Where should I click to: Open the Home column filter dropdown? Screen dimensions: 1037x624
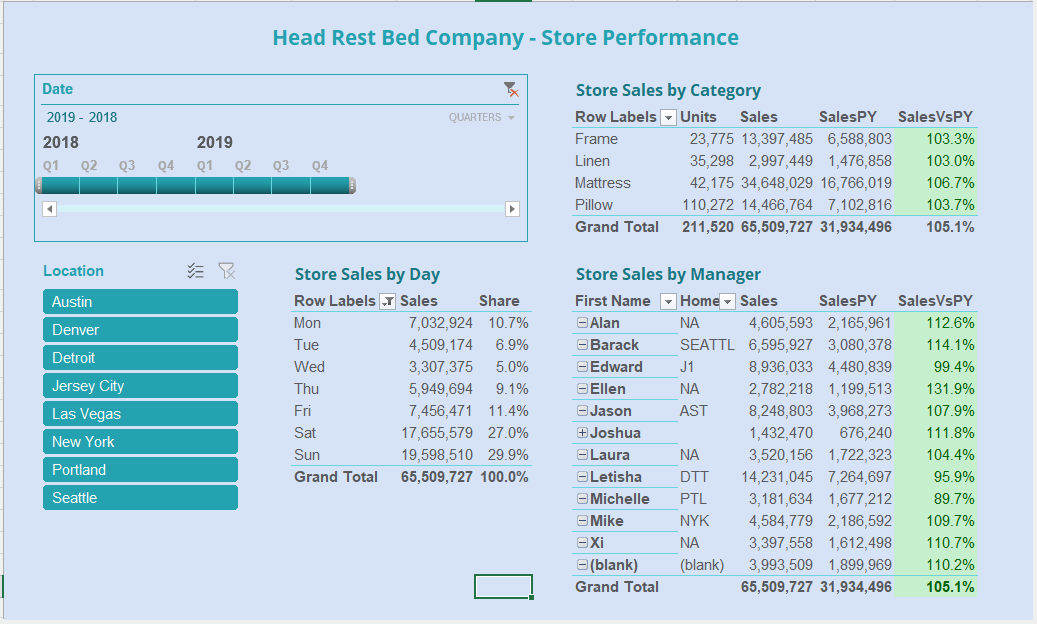tap(728, 301)
